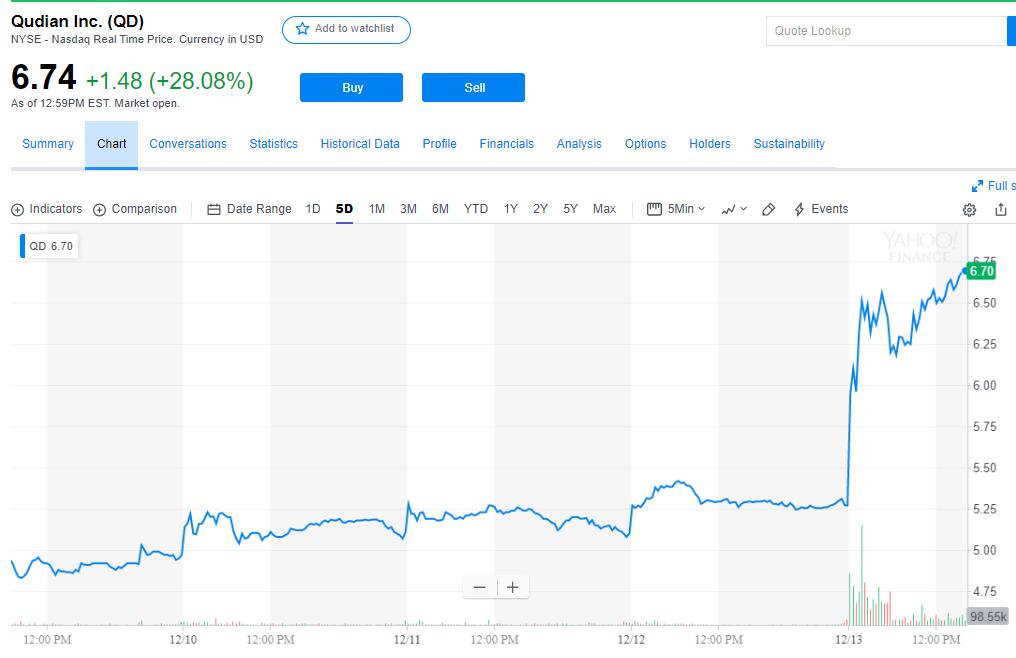Open the Analysis tab
The height and width of the screenshot is (658, 1016).
tap(579, 144)
